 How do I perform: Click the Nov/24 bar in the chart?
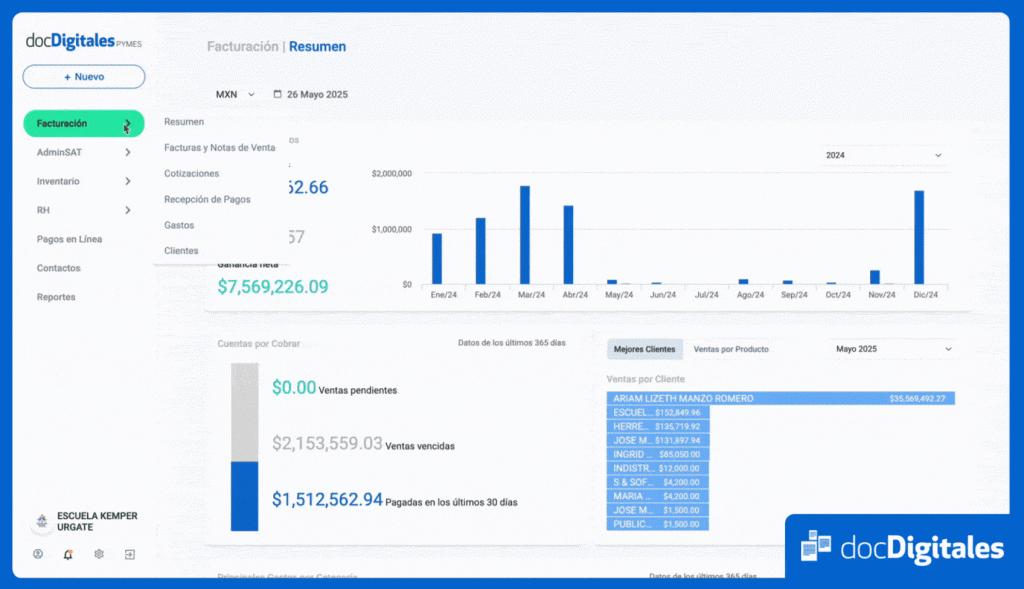click(x=875, y=277)
